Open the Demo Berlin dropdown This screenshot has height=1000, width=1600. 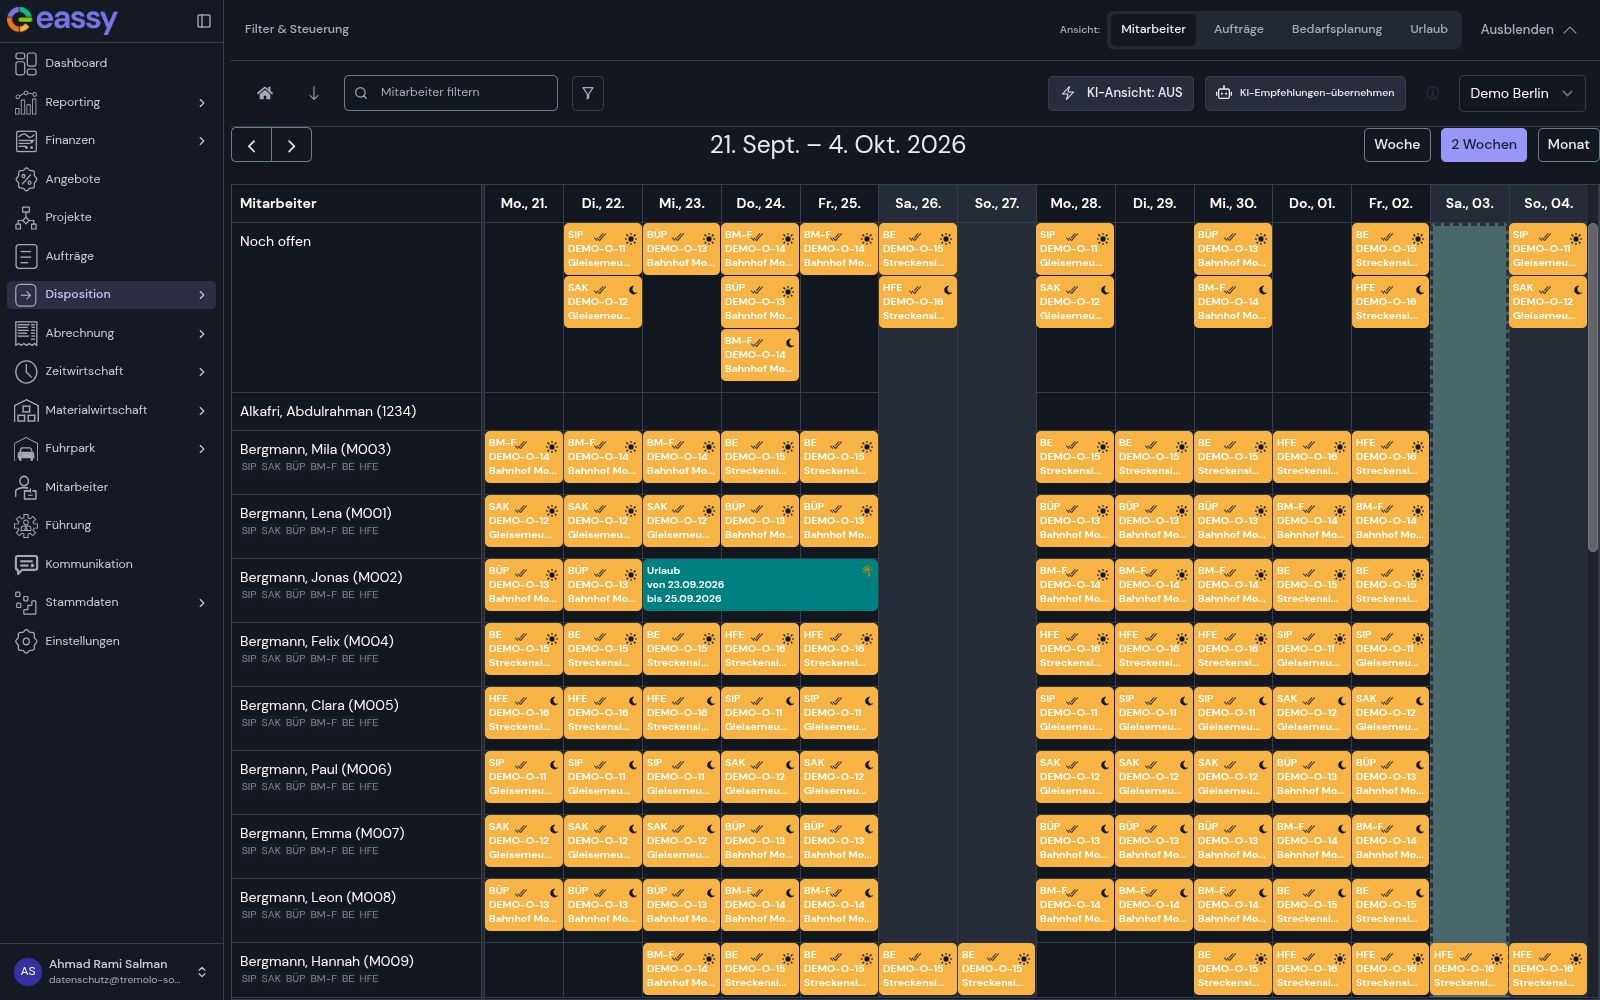coord(1522,93)
